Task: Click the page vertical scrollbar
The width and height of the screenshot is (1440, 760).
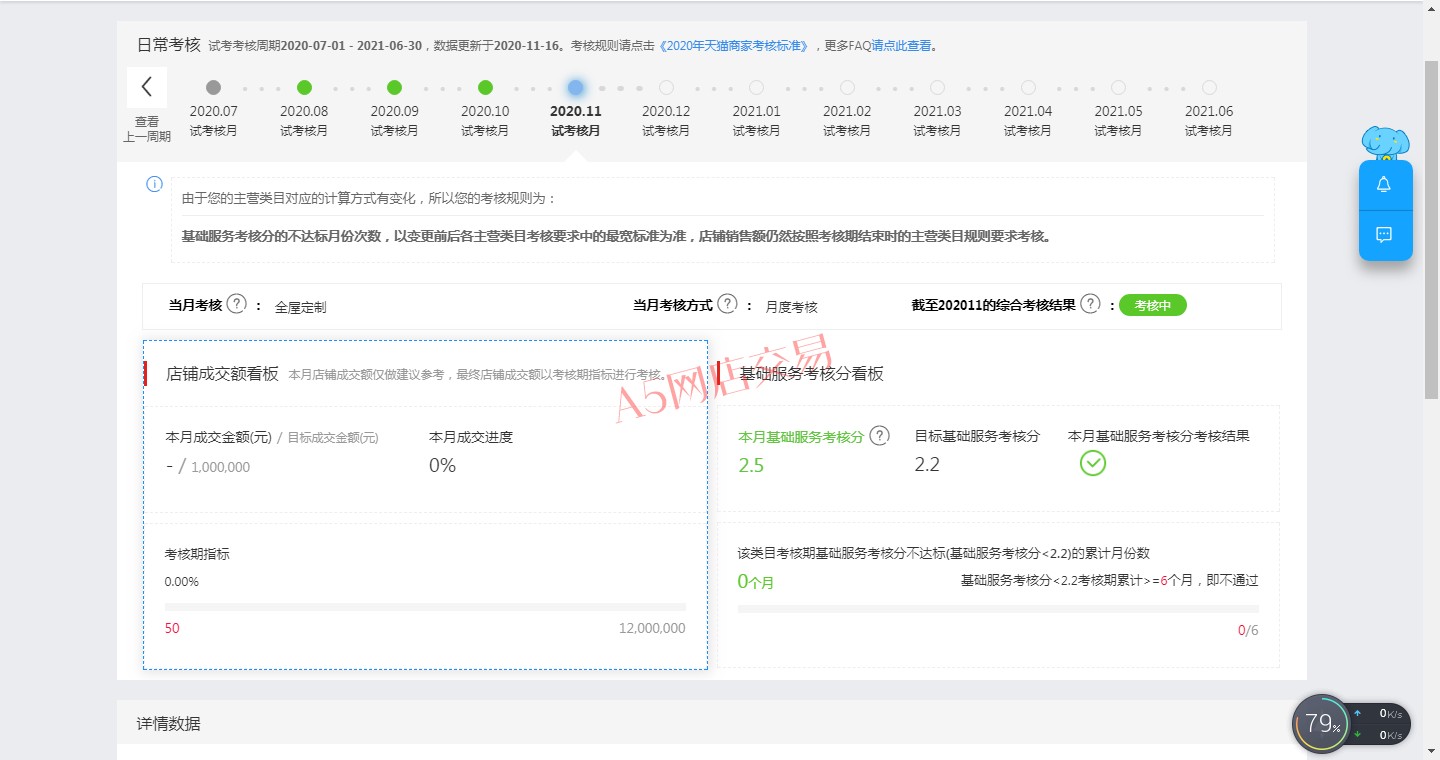Action: click(1431, 228)
